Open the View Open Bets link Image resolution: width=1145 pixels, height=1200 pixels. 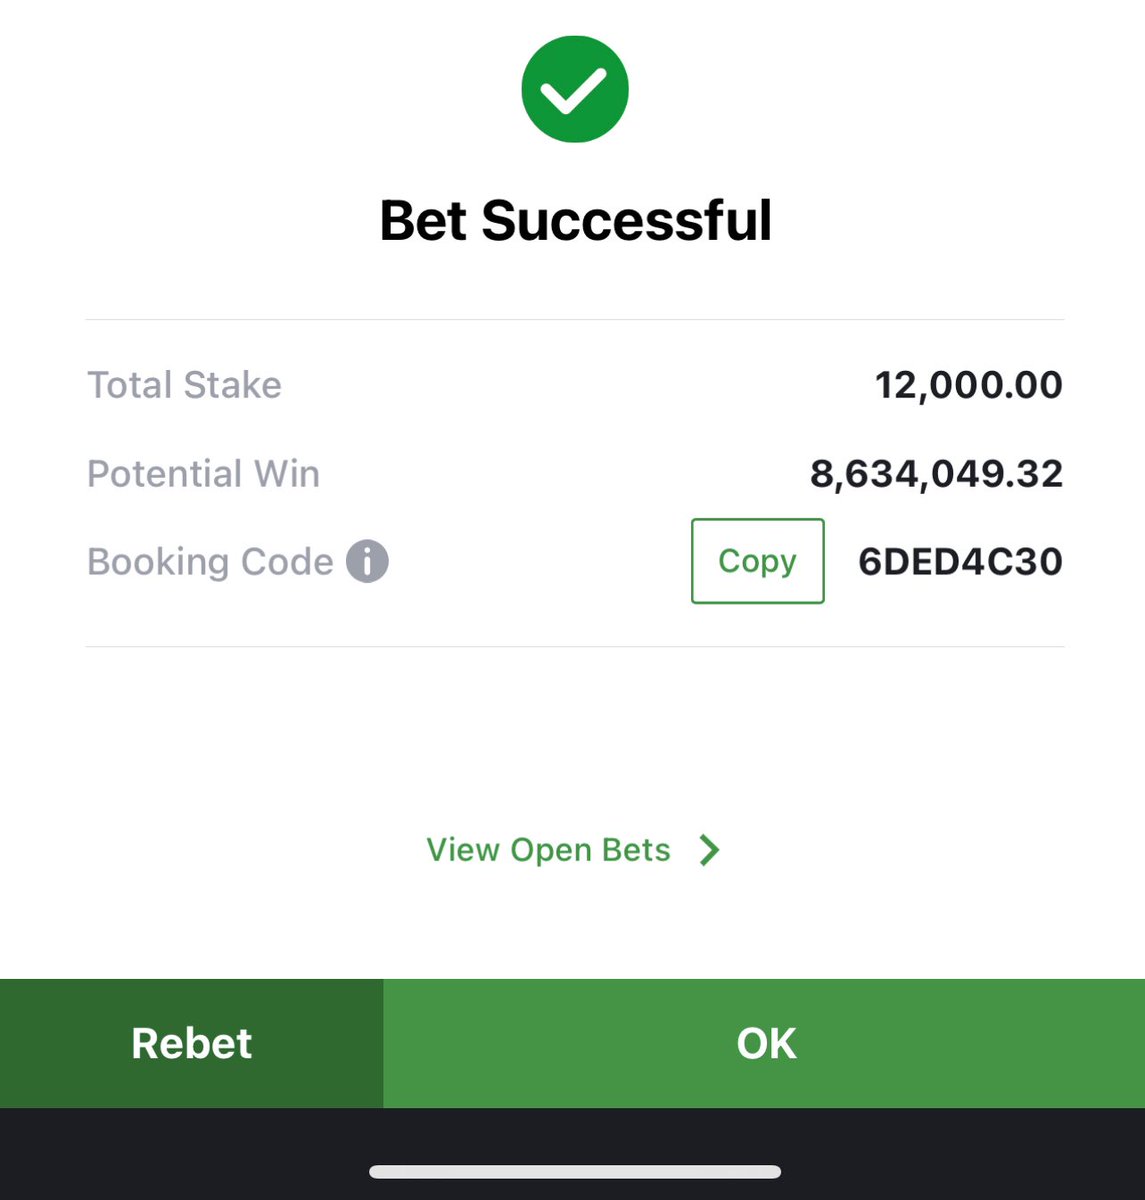tap(548, 850)
